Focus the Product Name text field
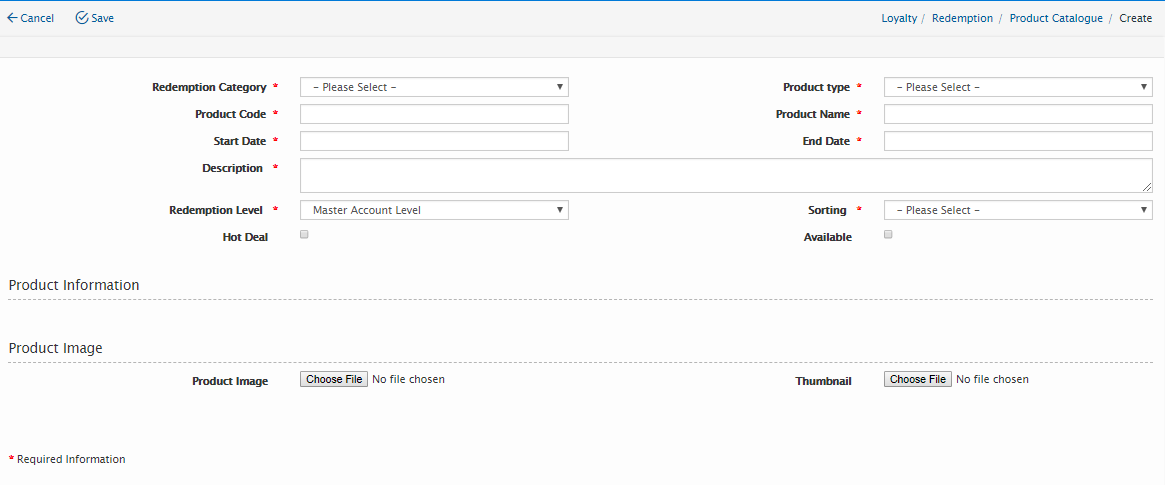 click(1018, 114)
